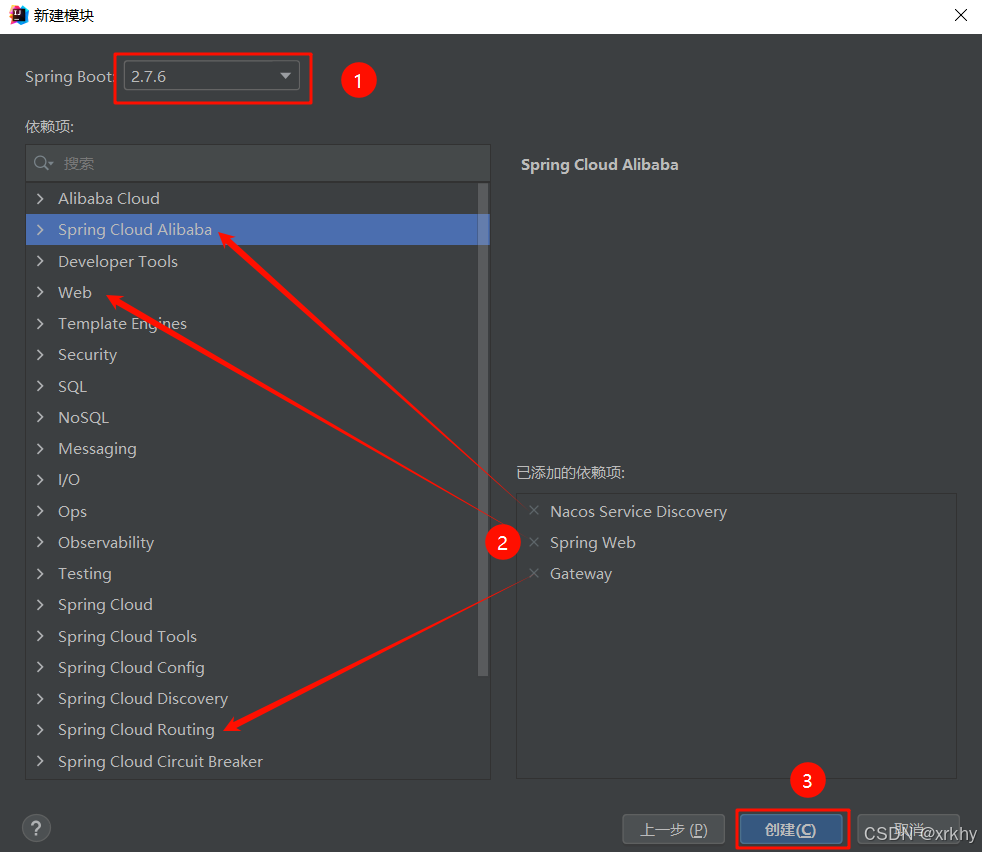Select the Security row
This screenshot has height=852, width=982.
pyautogui.click(x=252, y=355)
